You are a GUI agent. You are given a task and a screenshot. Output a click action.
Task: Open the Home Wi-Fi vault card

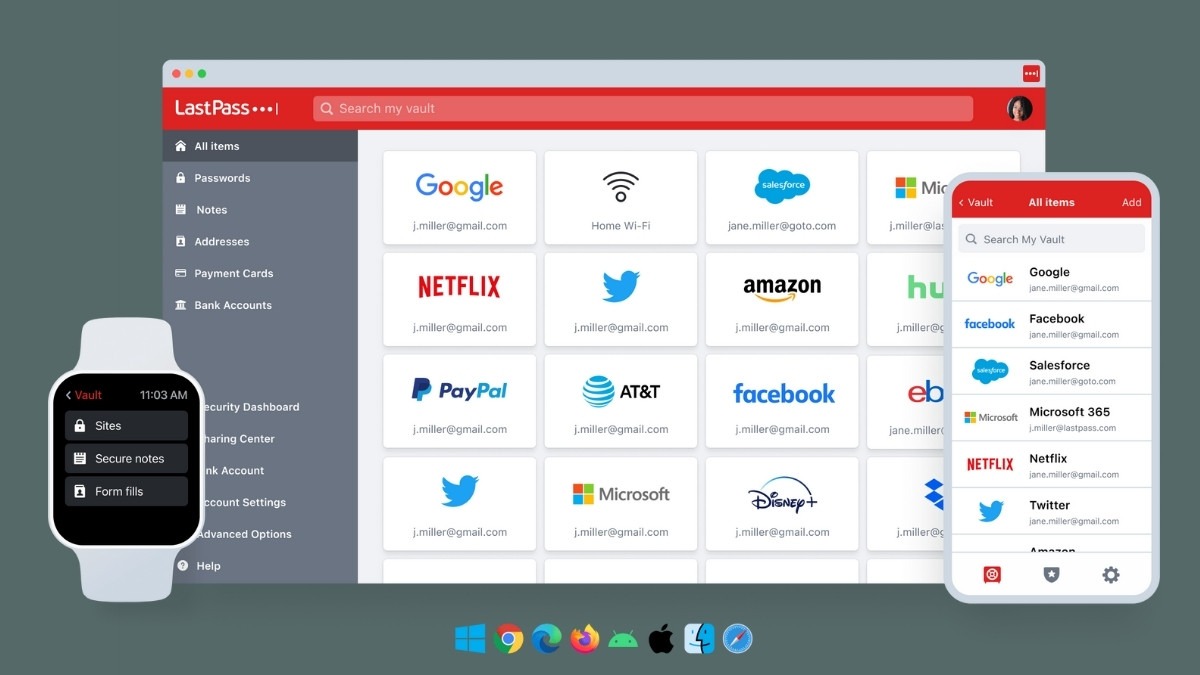pos(621,197)
